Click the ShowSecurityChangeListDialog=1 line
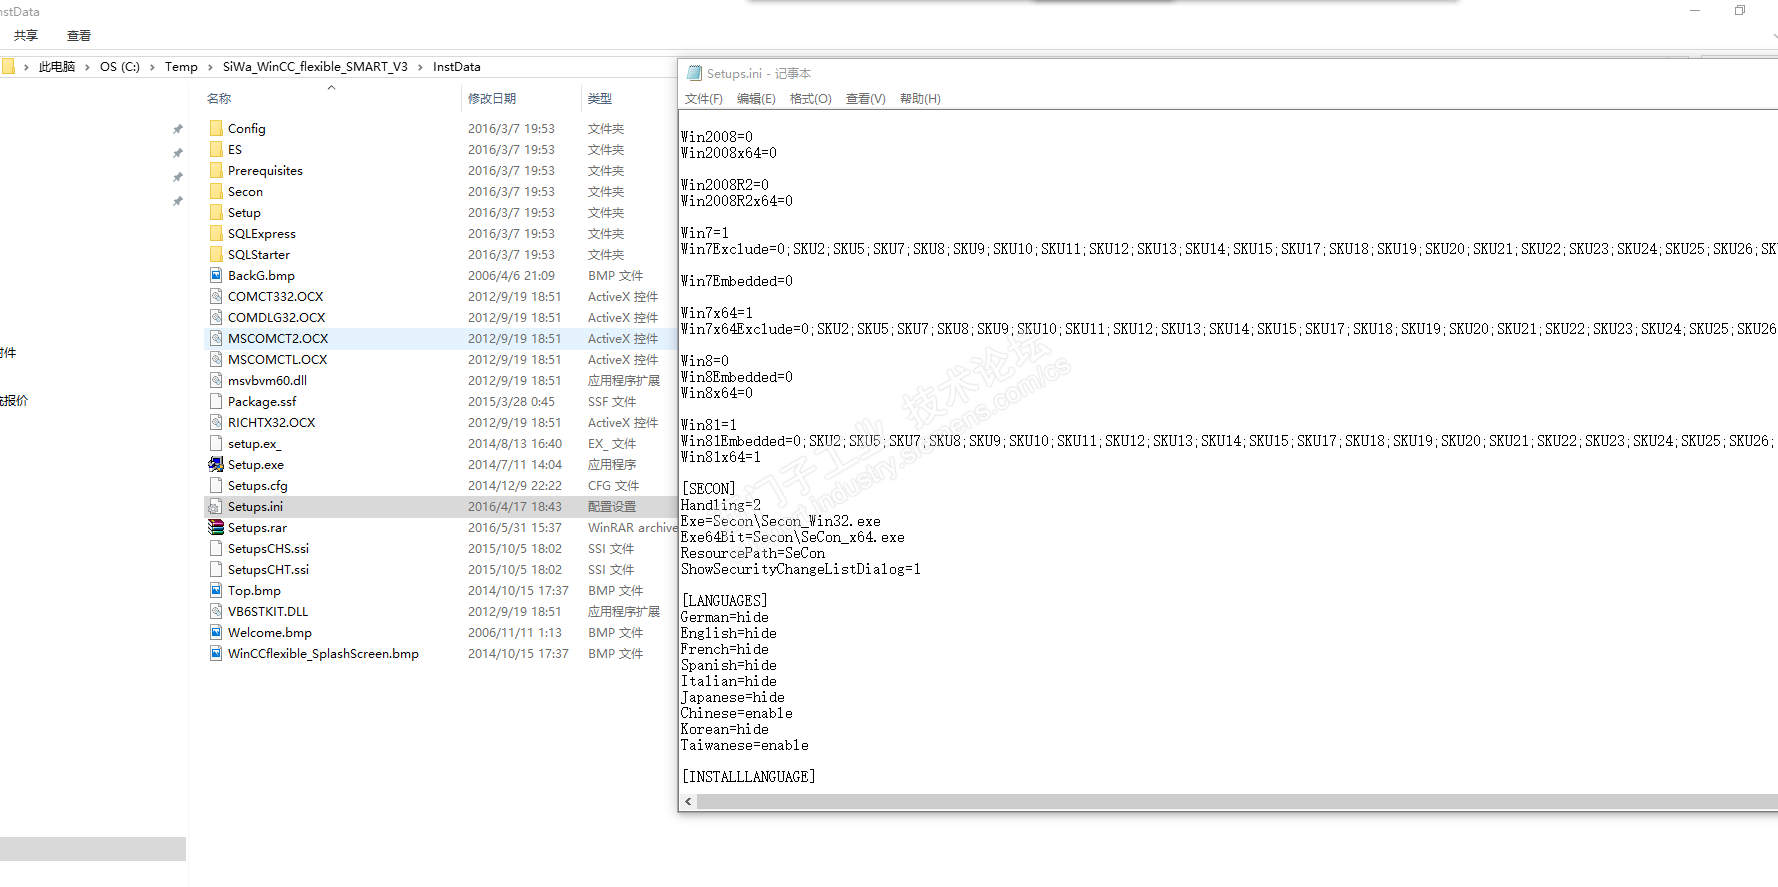This screenshot has width=1778, height=887. point(801,569)
